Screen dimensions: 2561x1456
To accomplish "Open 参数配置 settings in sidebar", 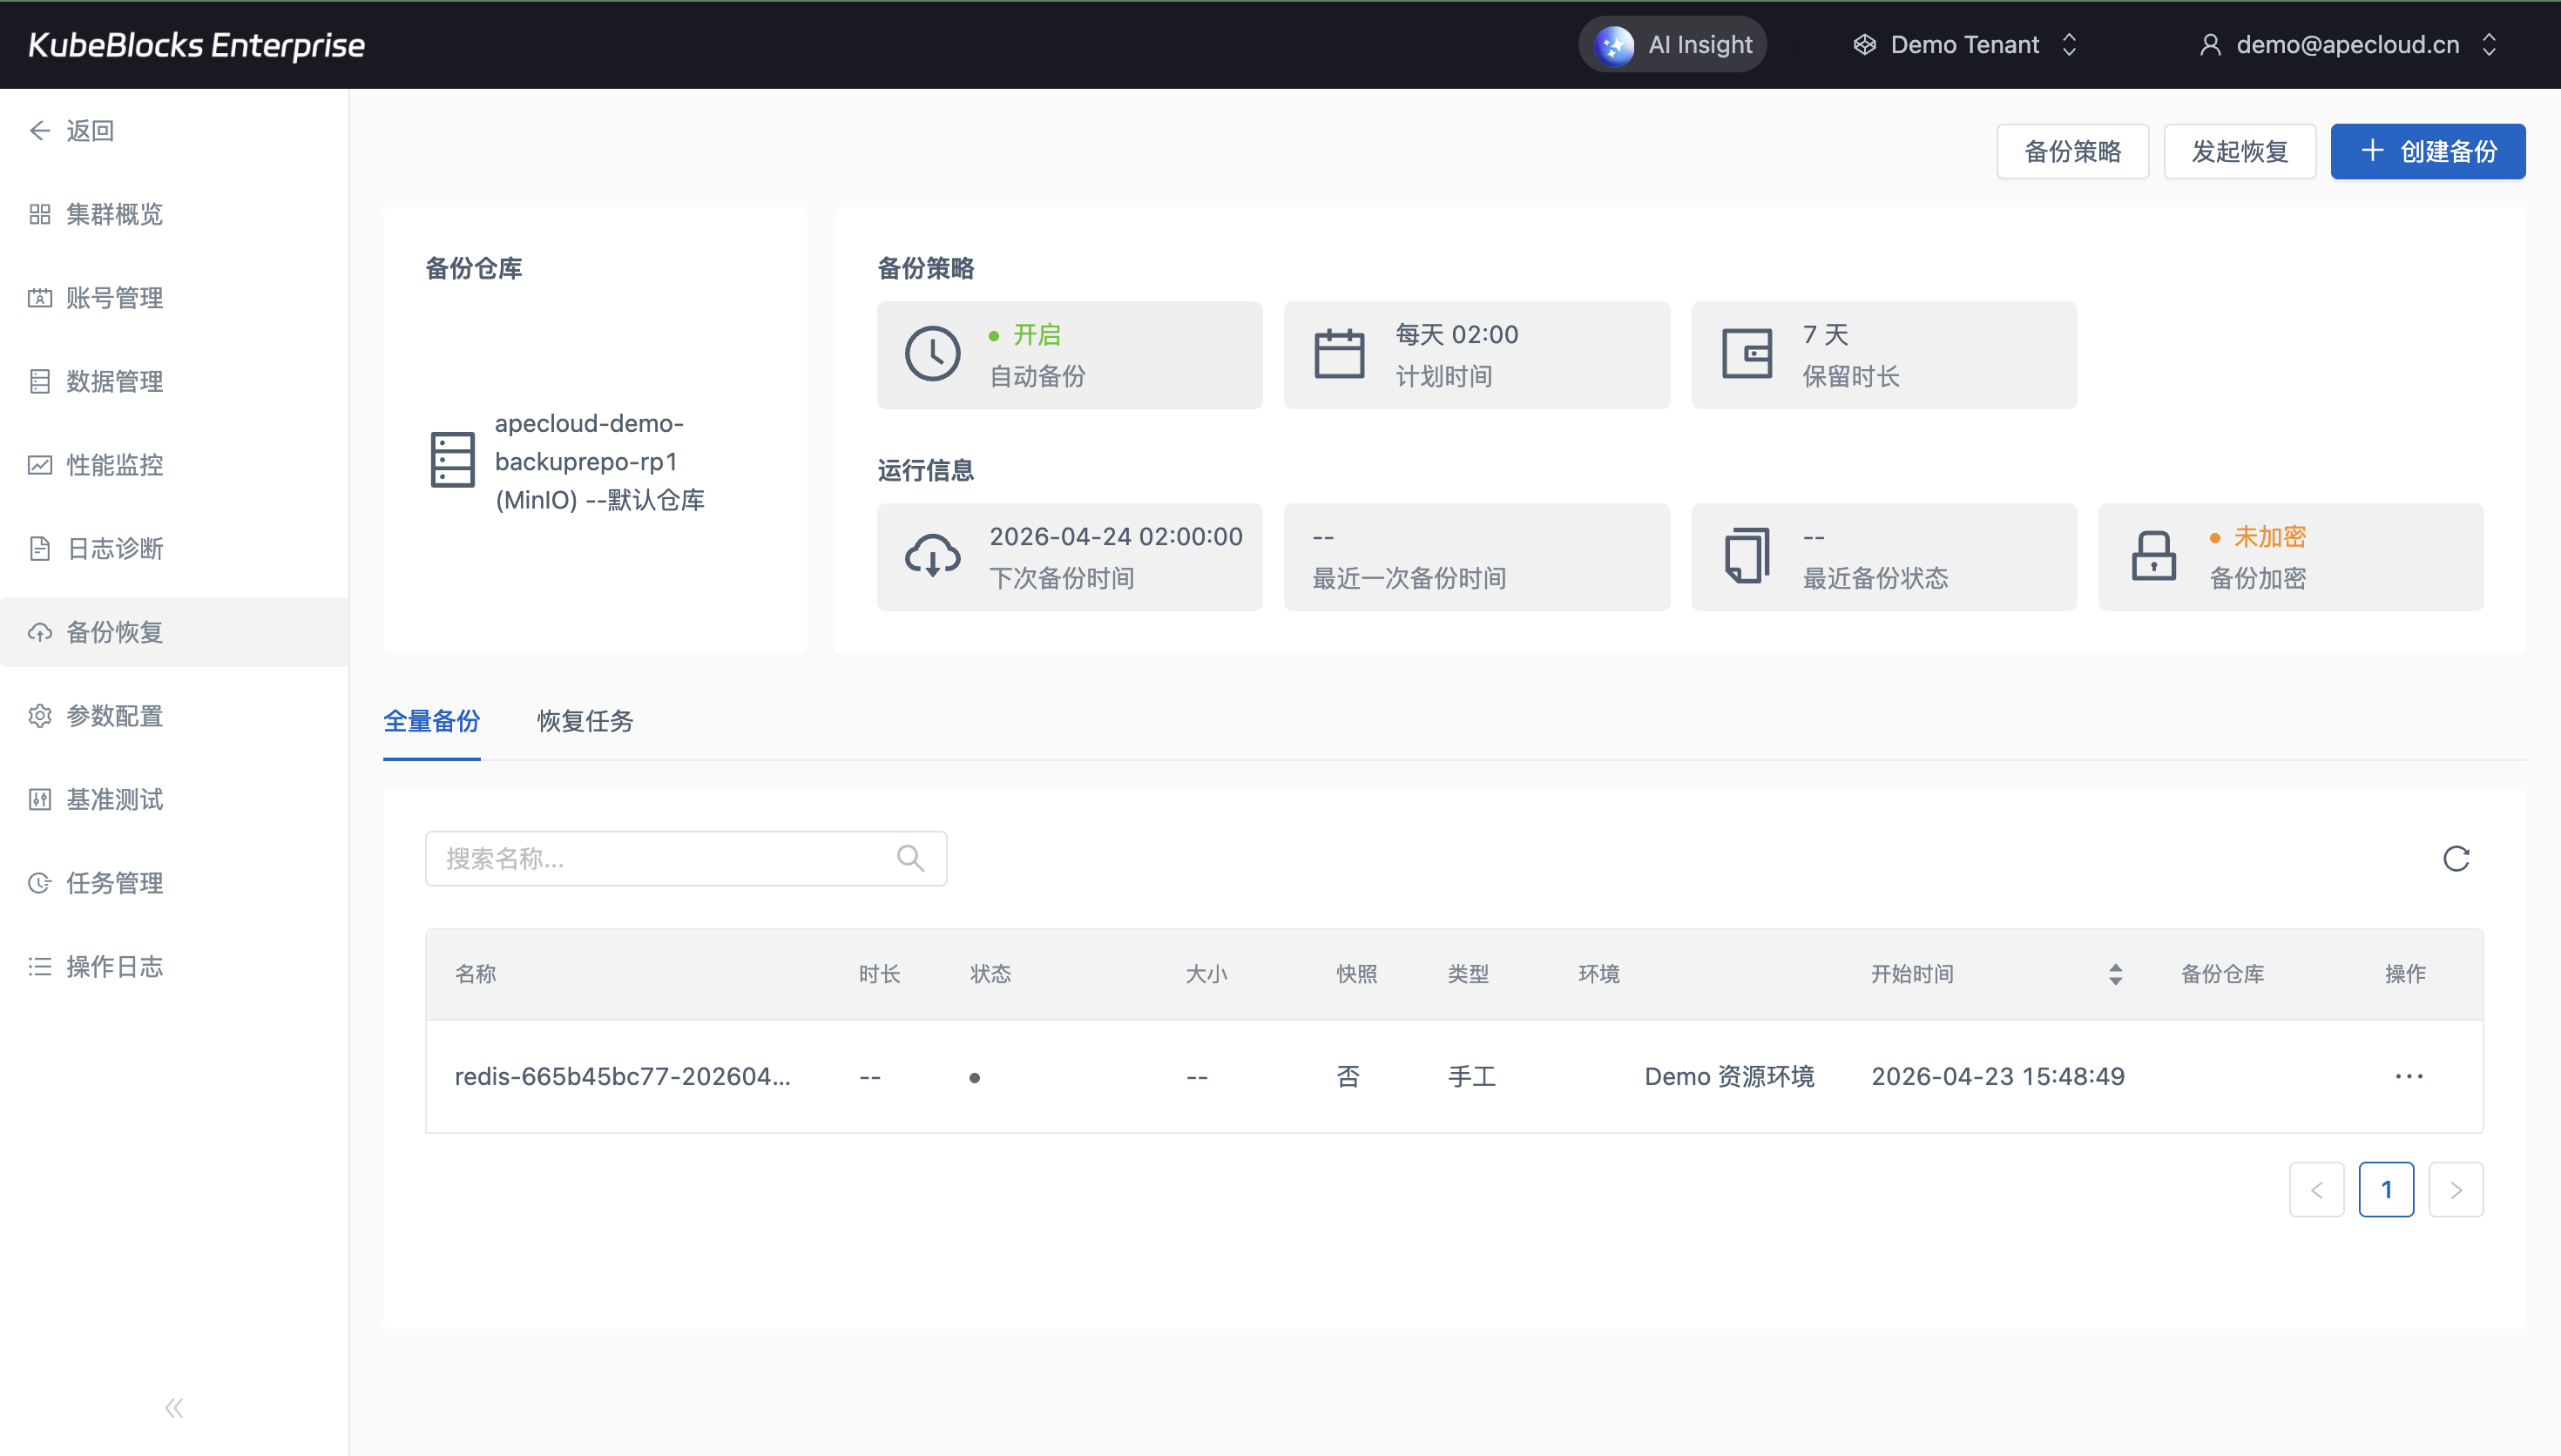I will [114, 716].
